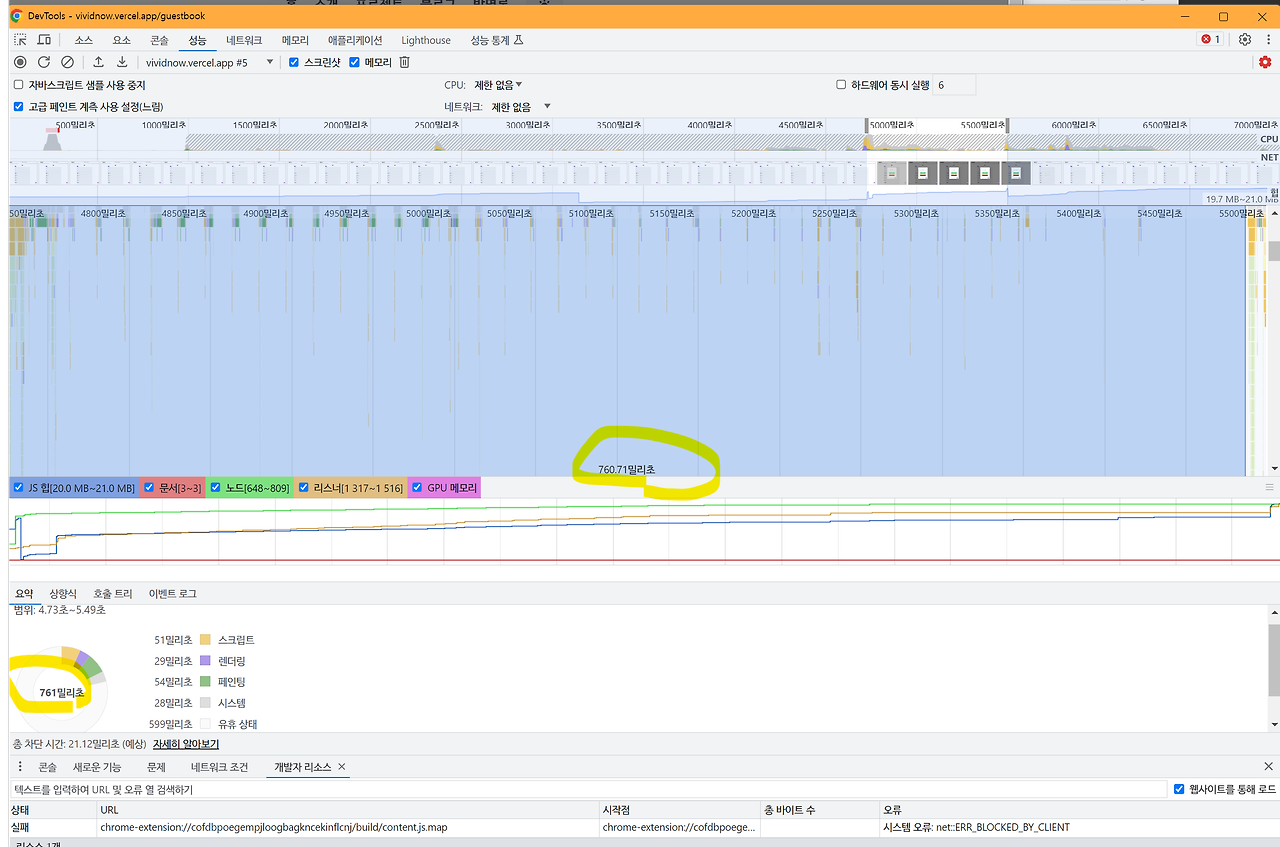Image resolution: width=1280 pixels, height=847 pixels.
Task: Toggle 문서 memory counter checkbox
Action: coord(149,487)
